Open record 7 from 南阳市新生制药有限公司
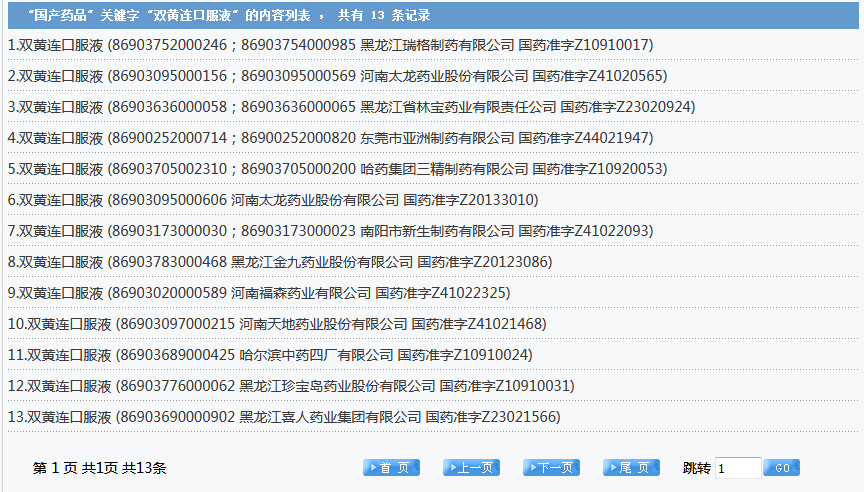The width and height of the screenshot is (864, 492). [331, 230]
